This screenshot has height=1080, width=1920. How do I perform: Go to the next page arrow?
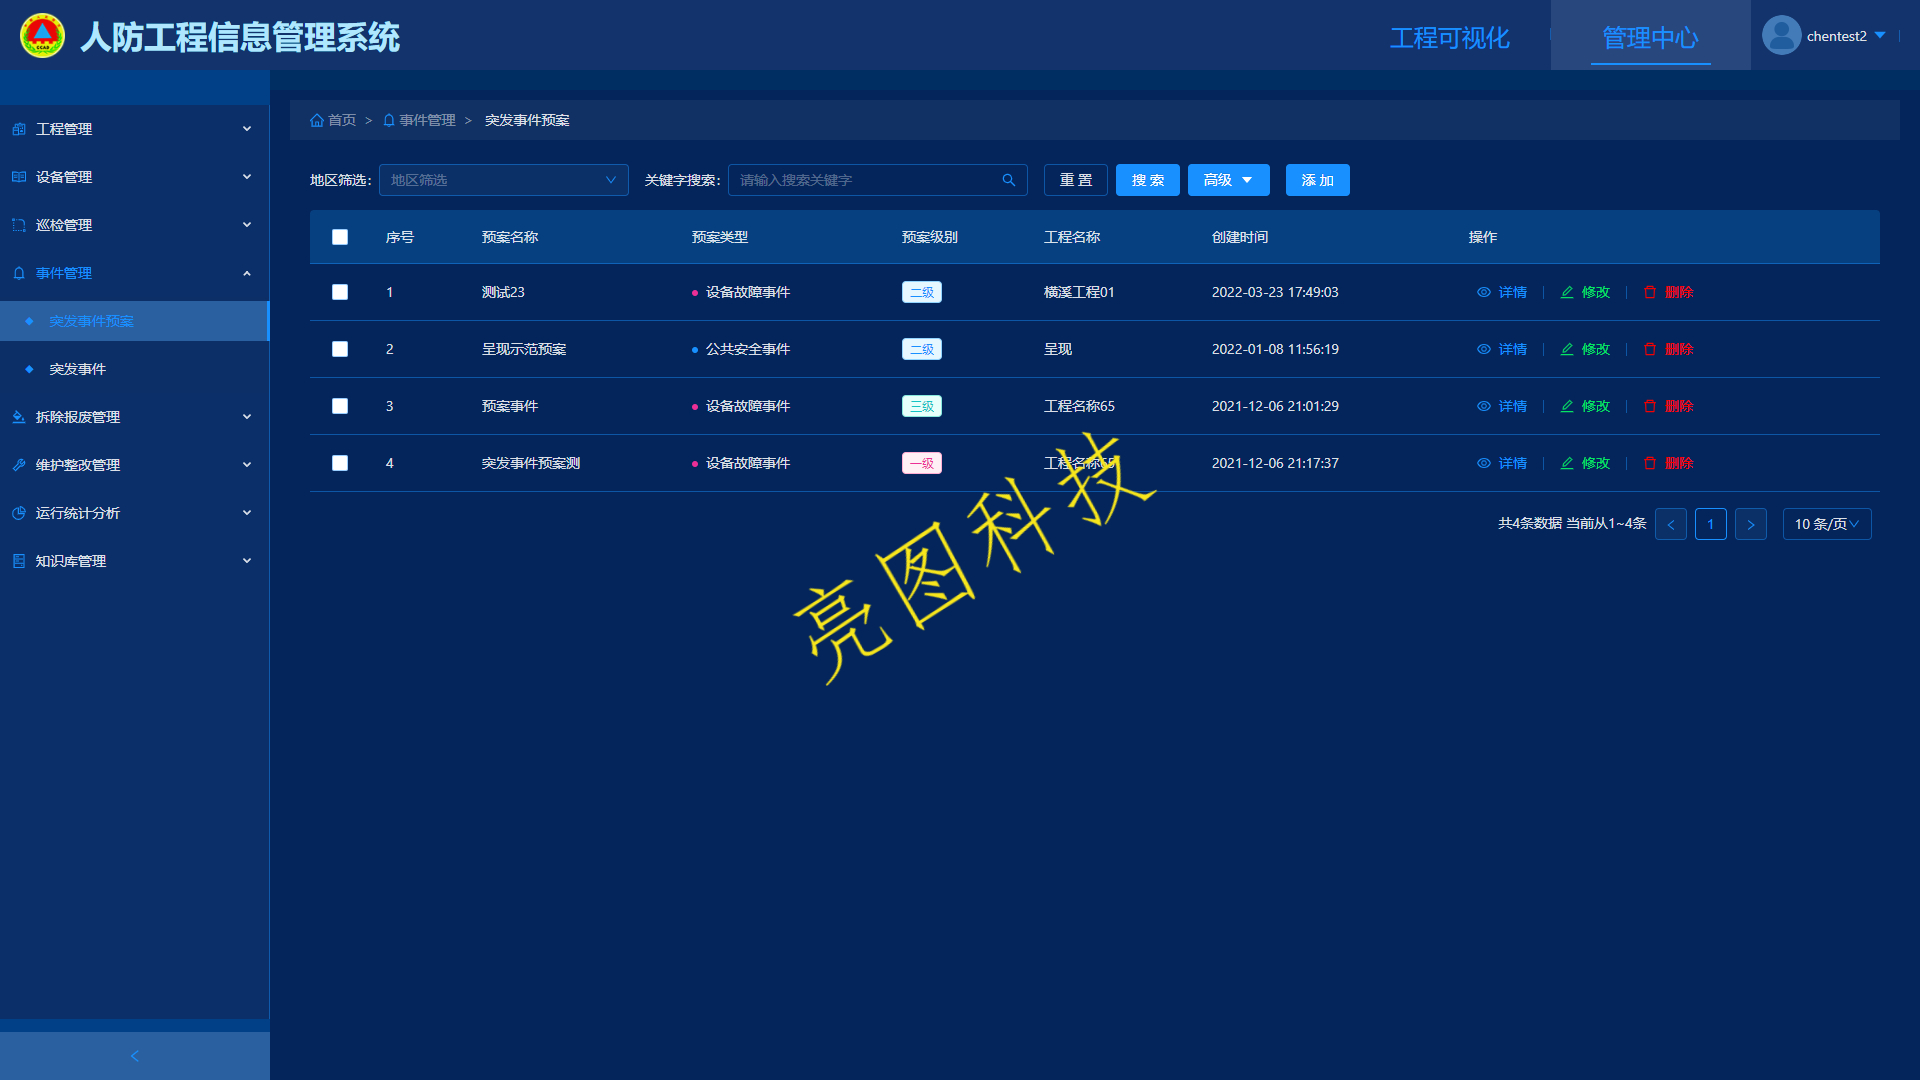[1750, 524]
